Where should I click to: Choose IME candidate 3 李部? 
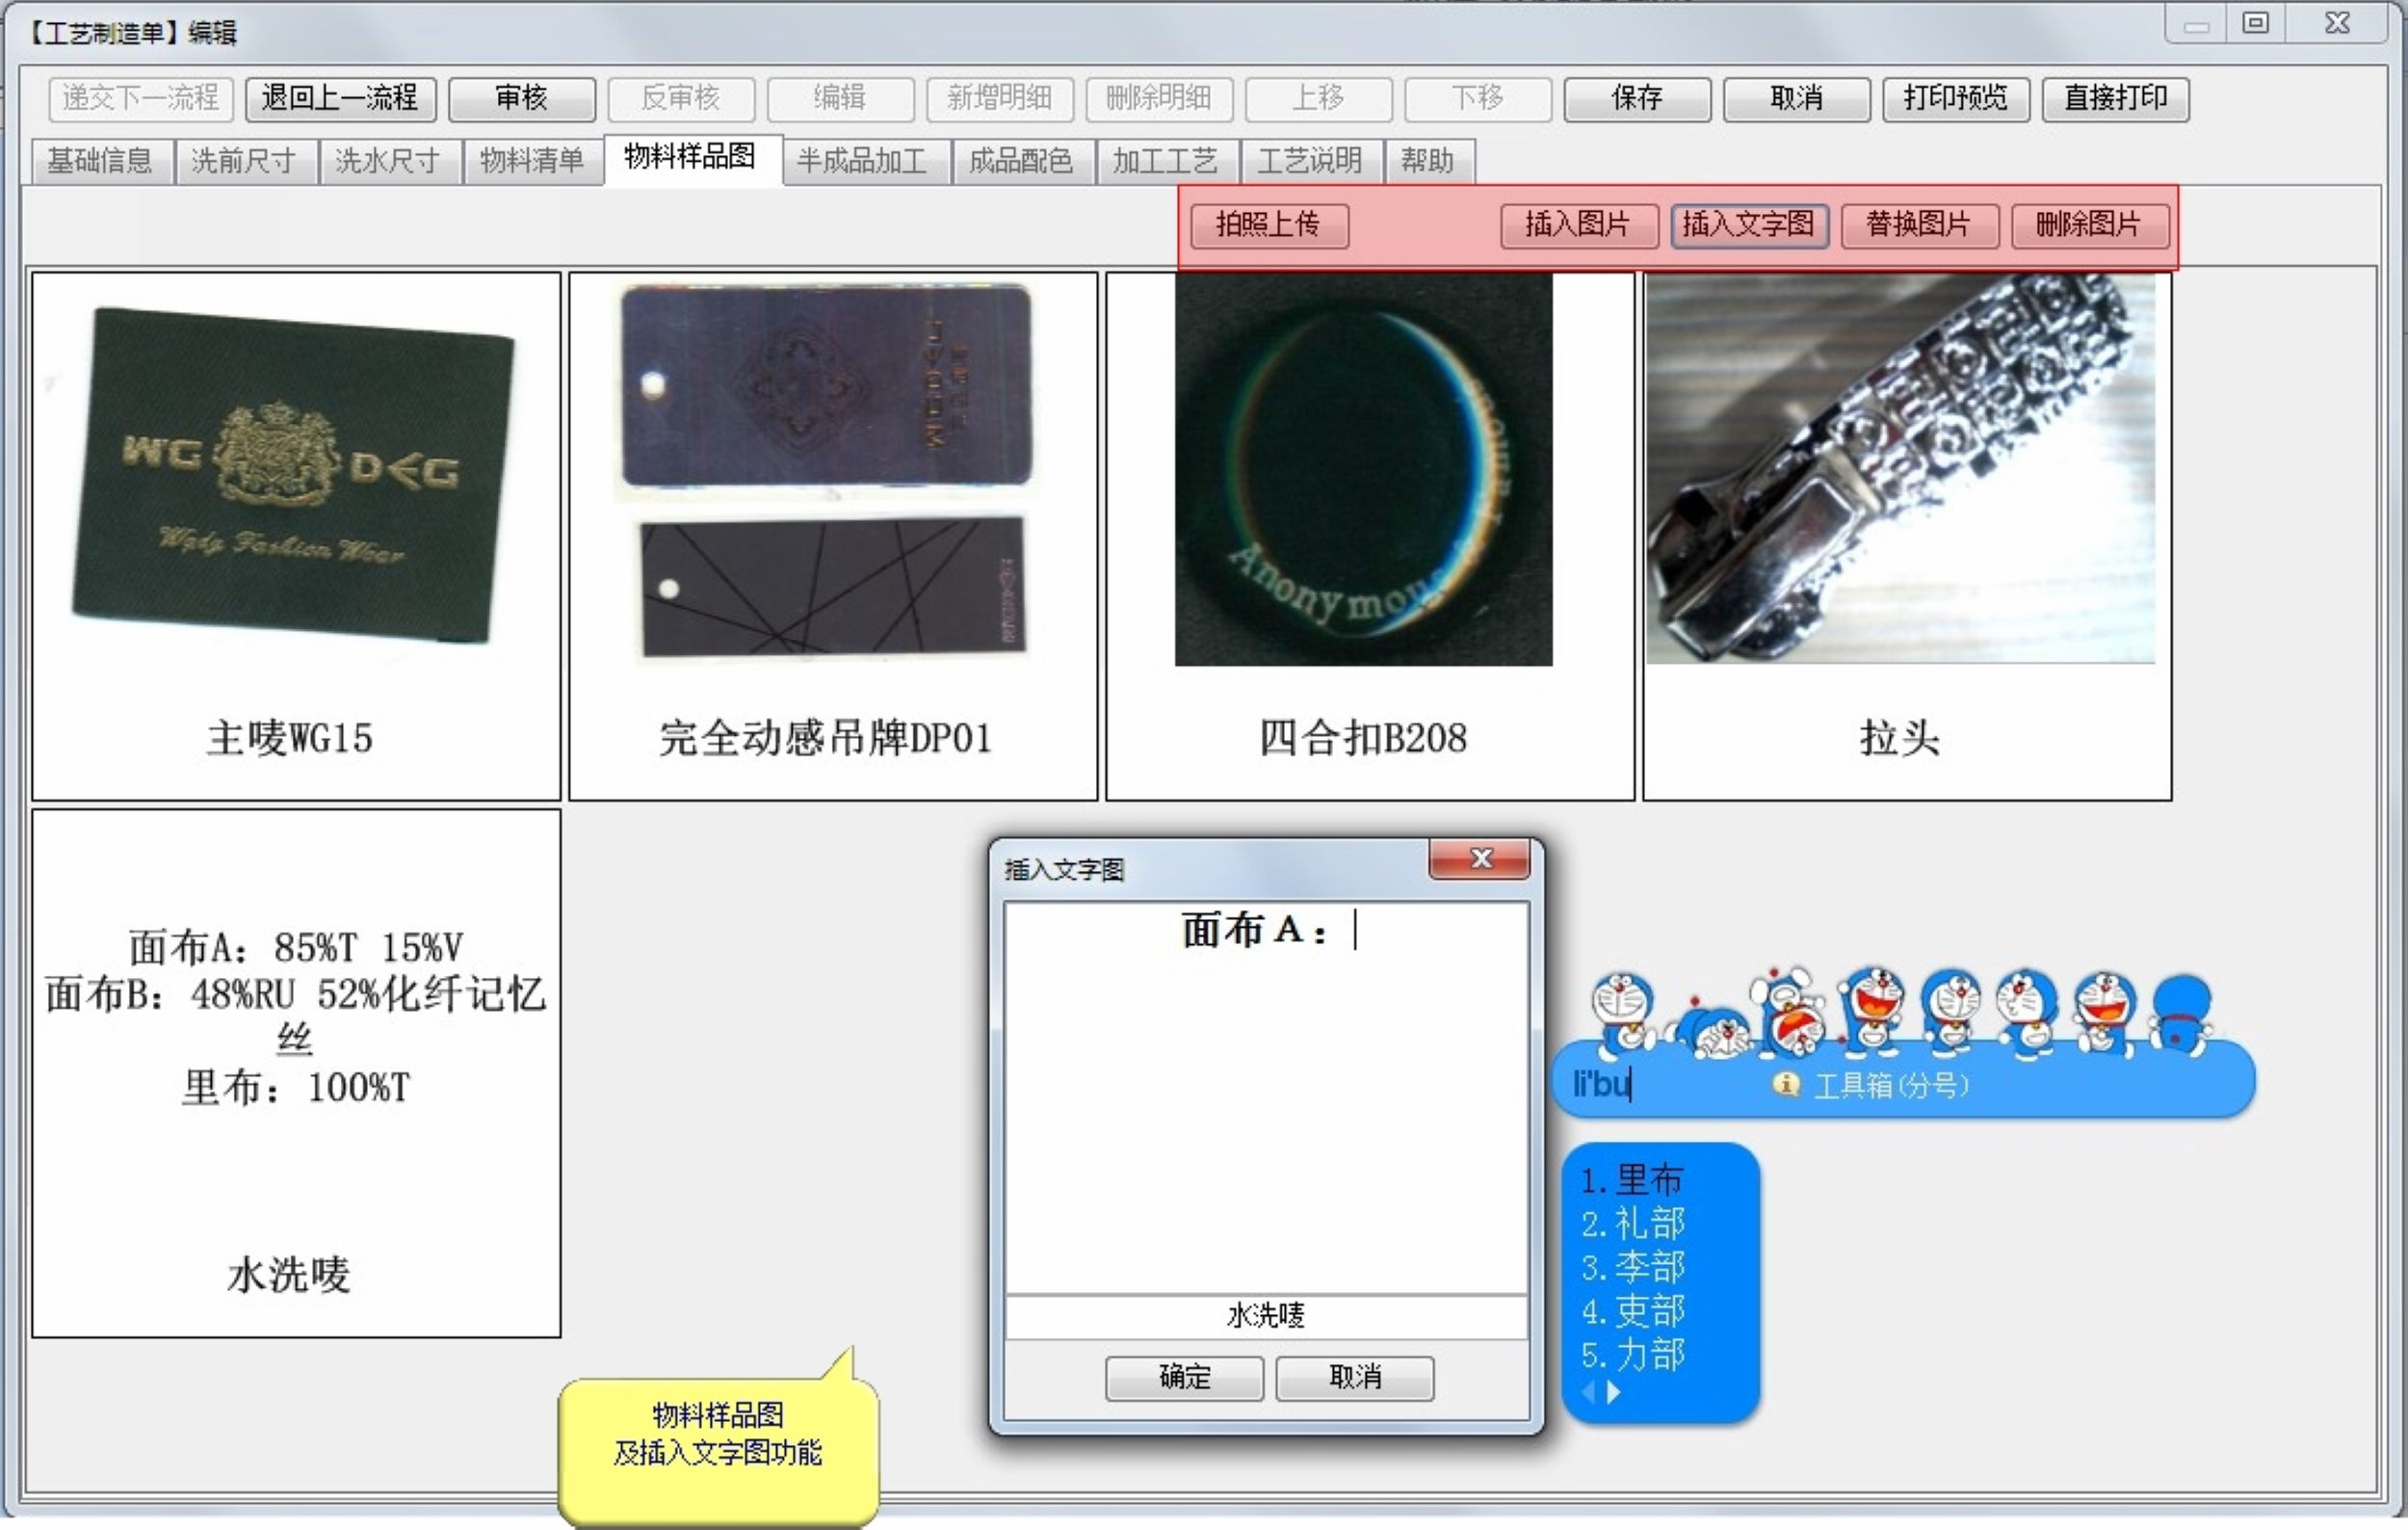[x=1633, y=1267]
